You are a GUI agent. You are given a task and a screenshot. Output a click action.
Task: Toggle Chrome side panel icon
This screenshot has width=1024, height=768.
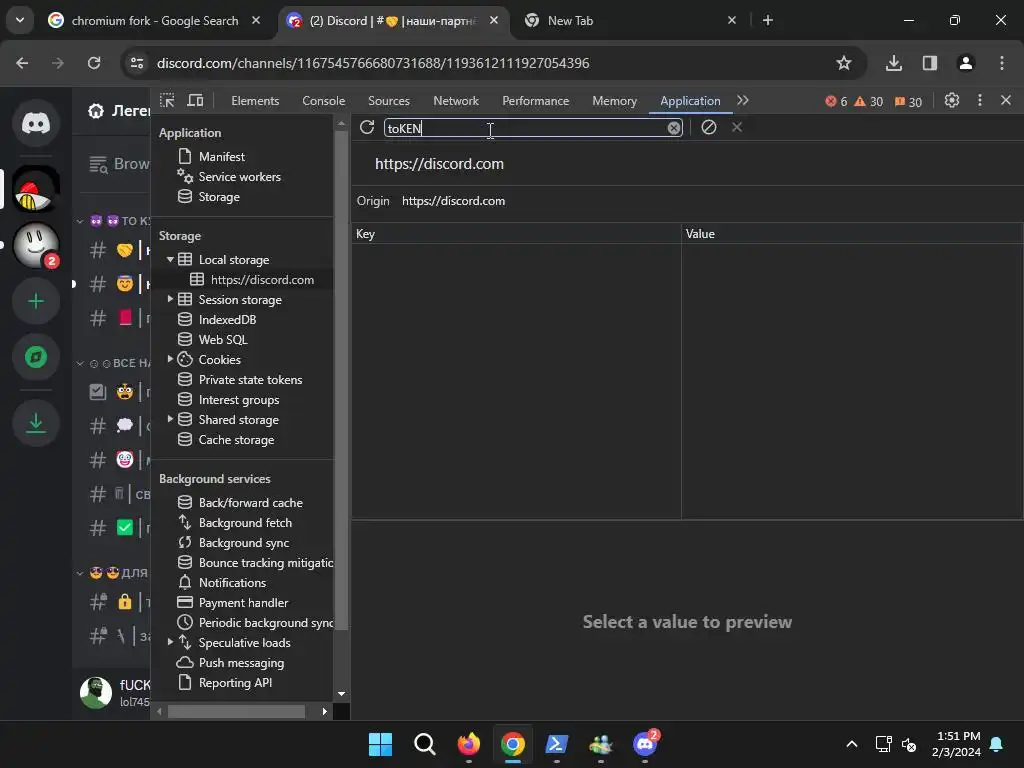pyautogui.click(x=930, y=63)
